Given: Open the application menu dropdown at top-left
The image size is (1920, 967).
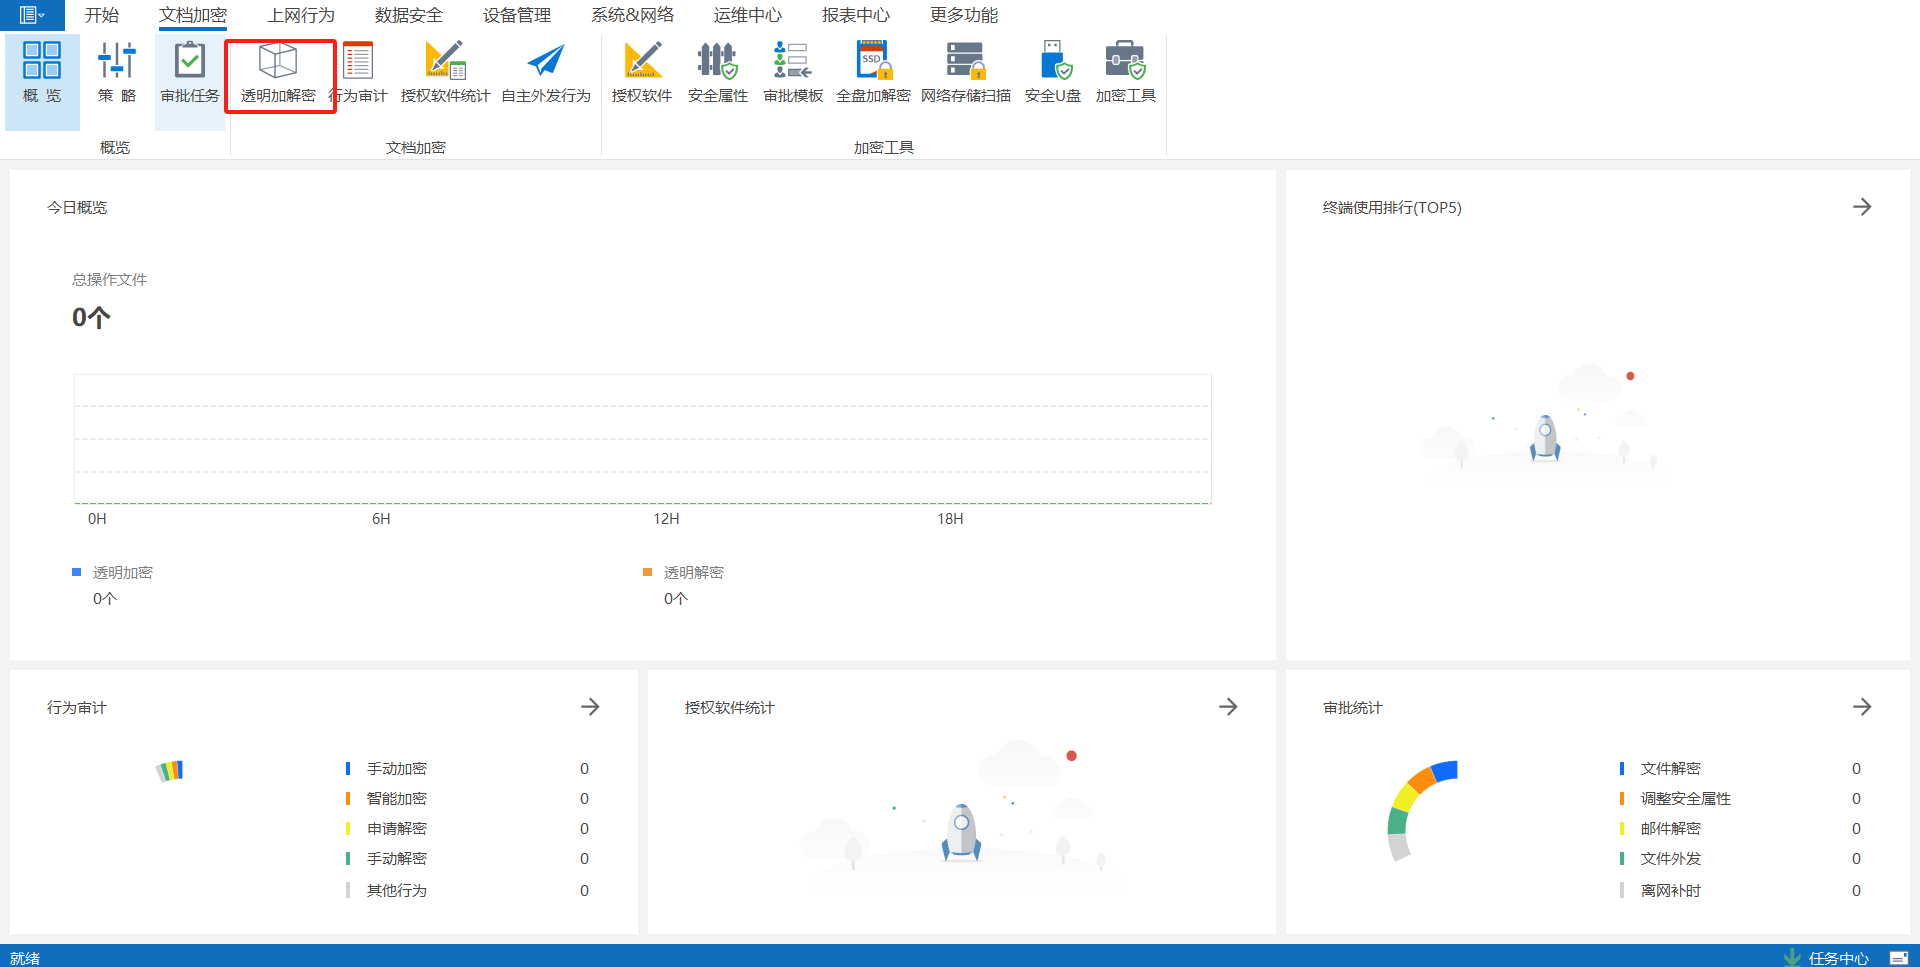Looking at the screenshot, I should tap(32, 15).
